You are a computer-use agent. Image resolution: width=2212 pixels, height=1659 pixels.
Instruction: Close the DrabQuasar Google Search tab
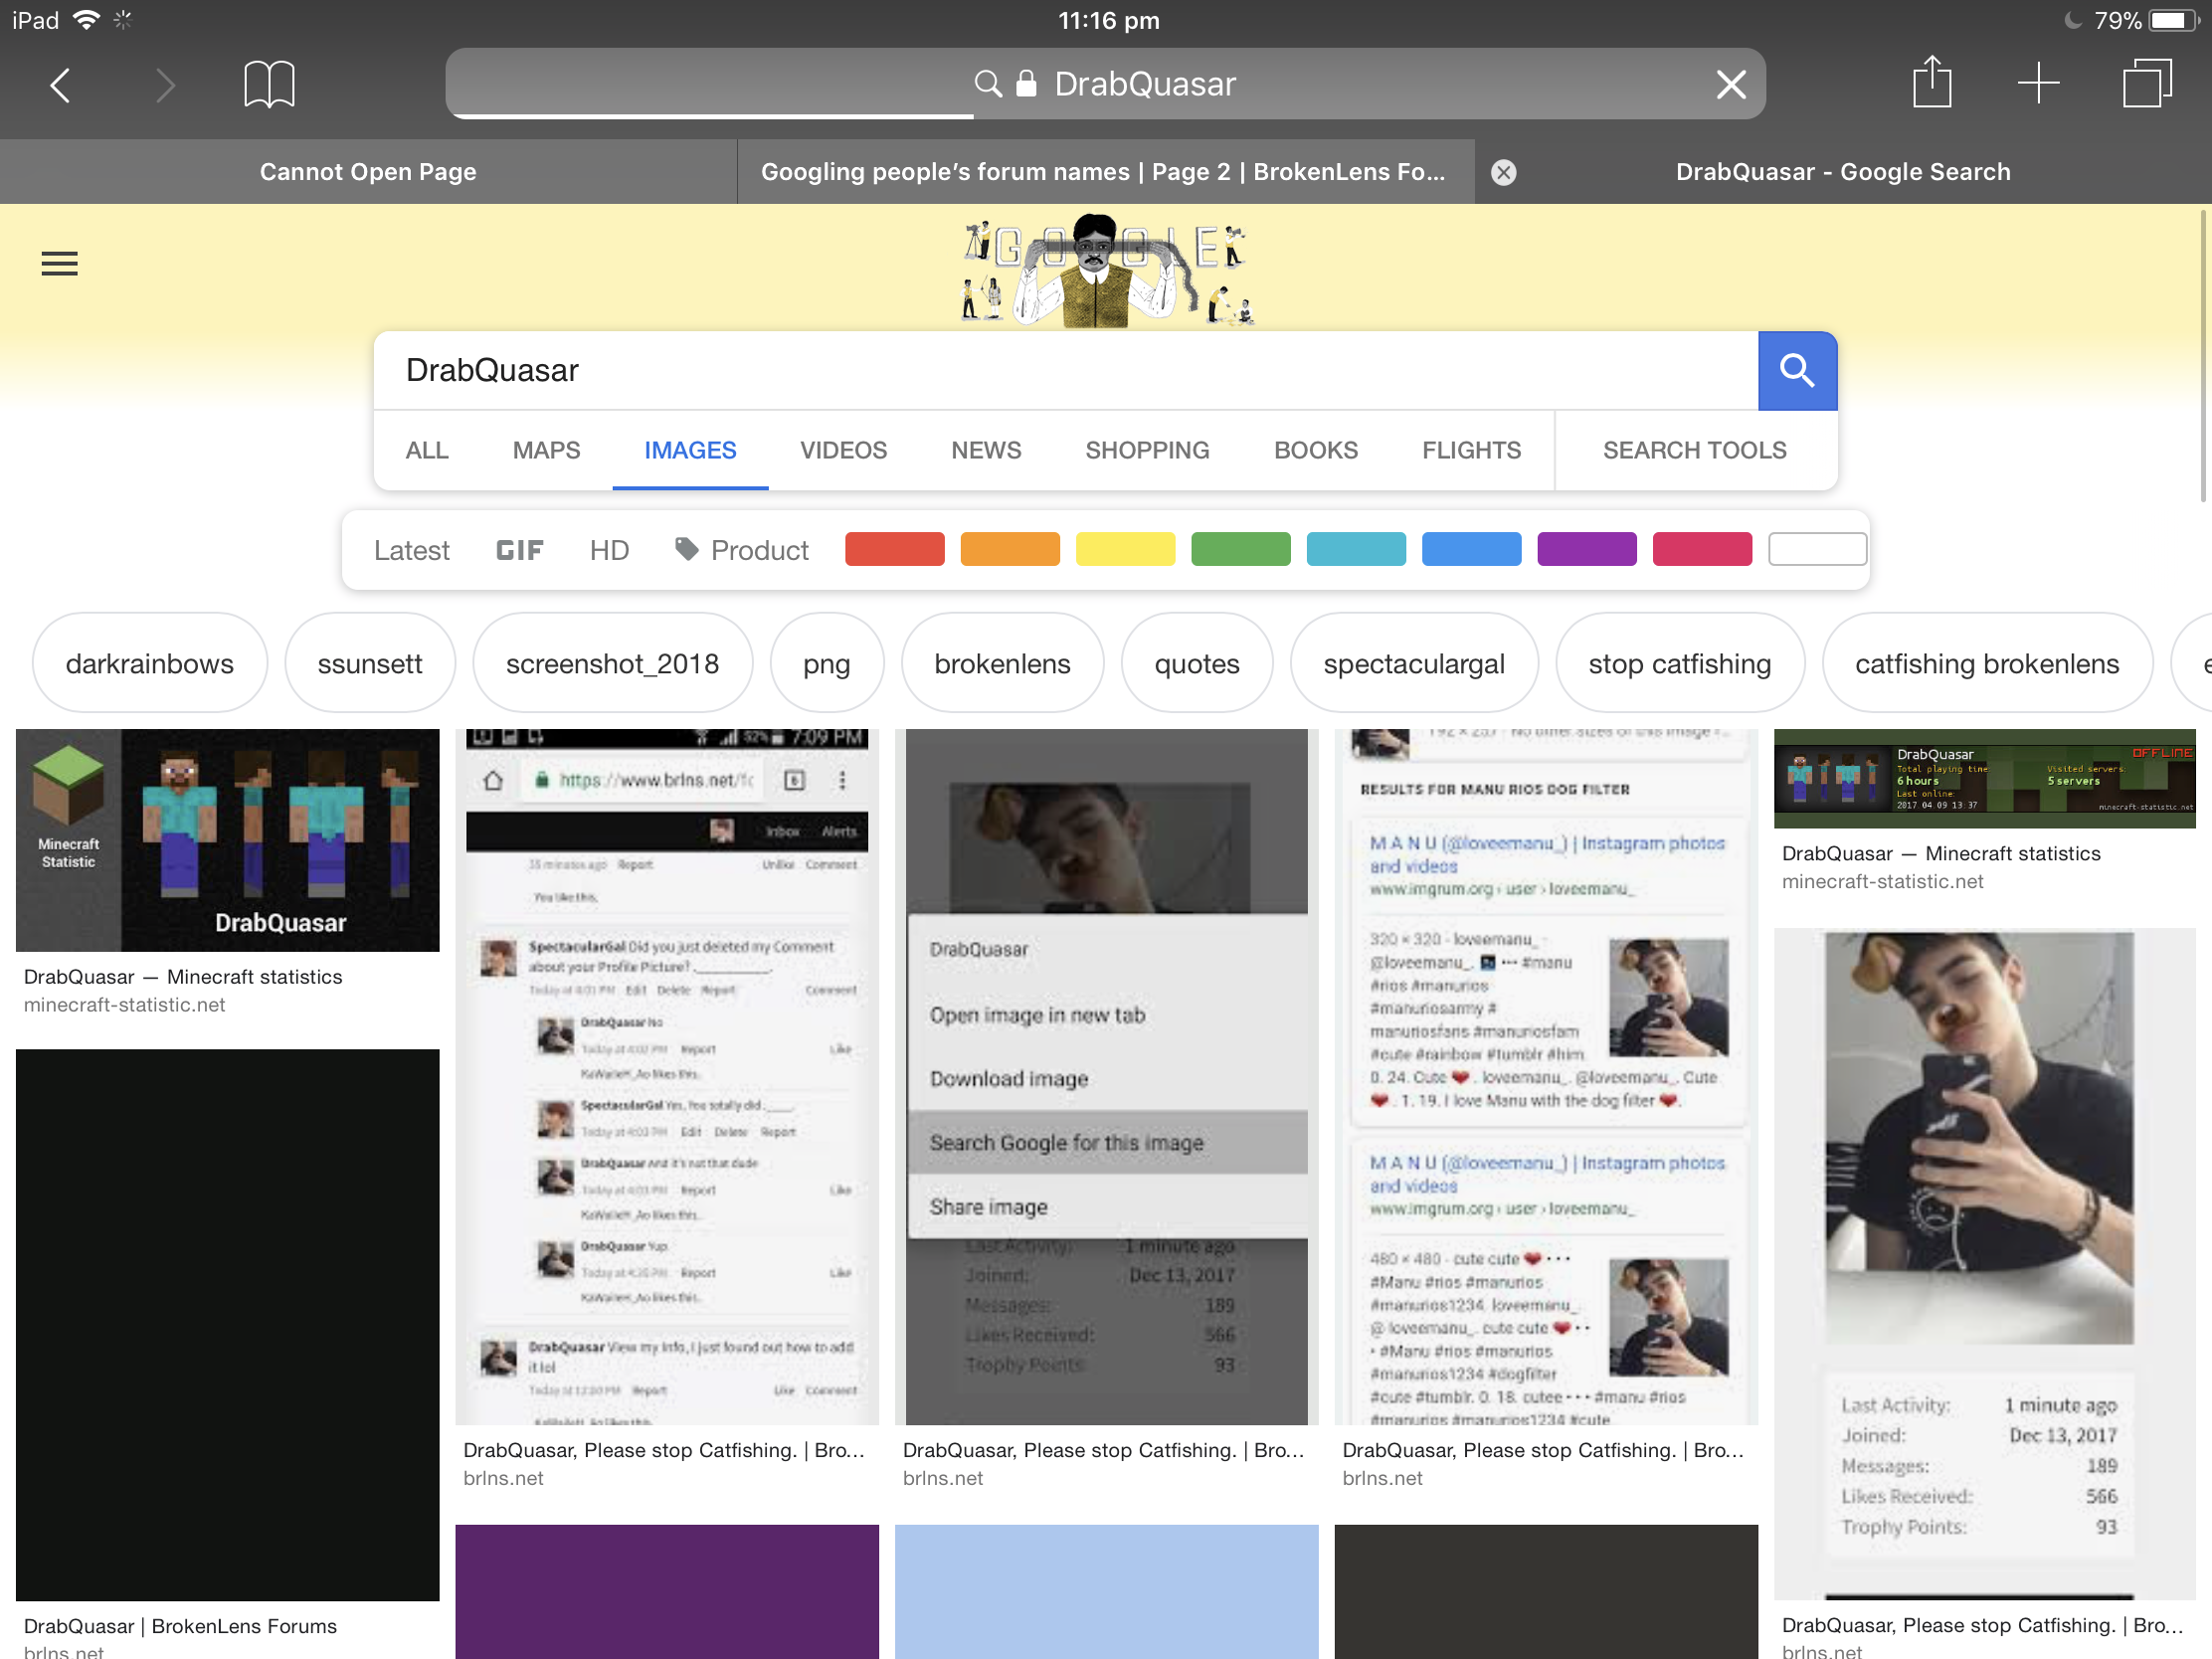click(x=1503, y=172)
